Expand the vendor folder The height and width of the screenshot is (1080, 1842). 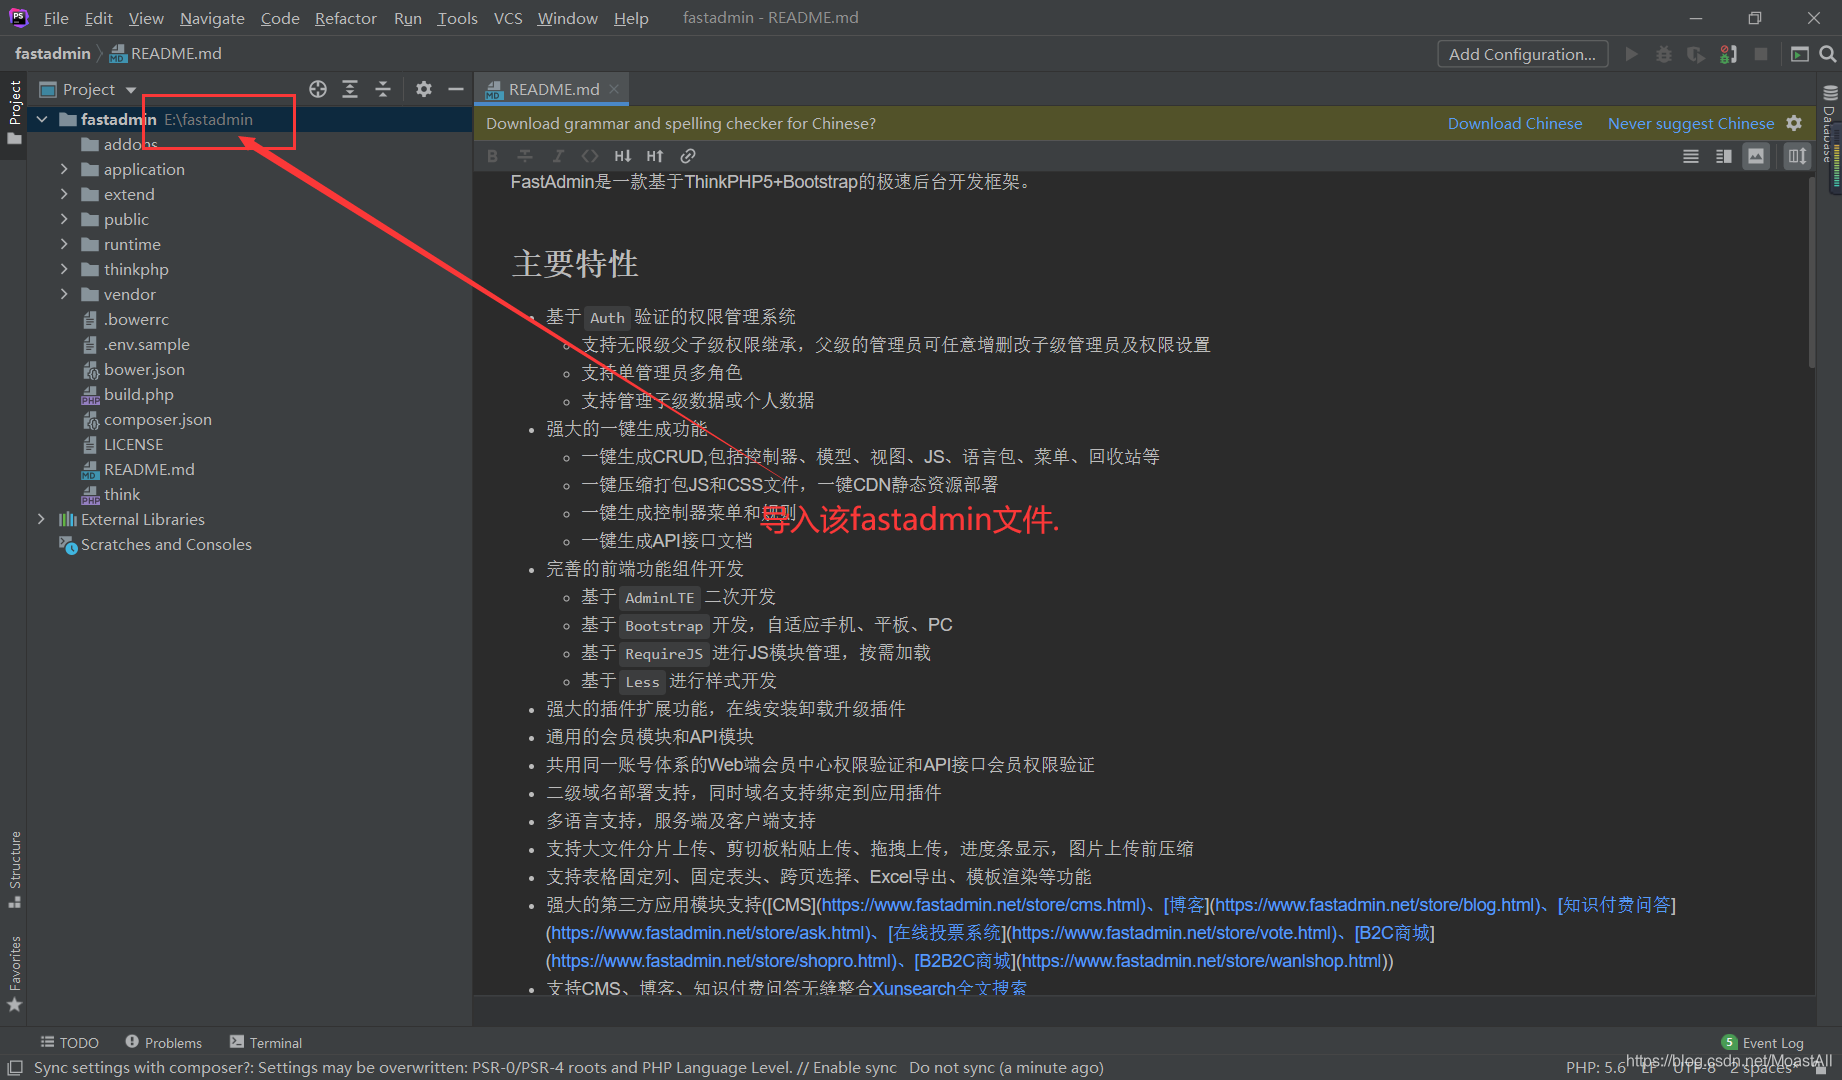[64, 294]
